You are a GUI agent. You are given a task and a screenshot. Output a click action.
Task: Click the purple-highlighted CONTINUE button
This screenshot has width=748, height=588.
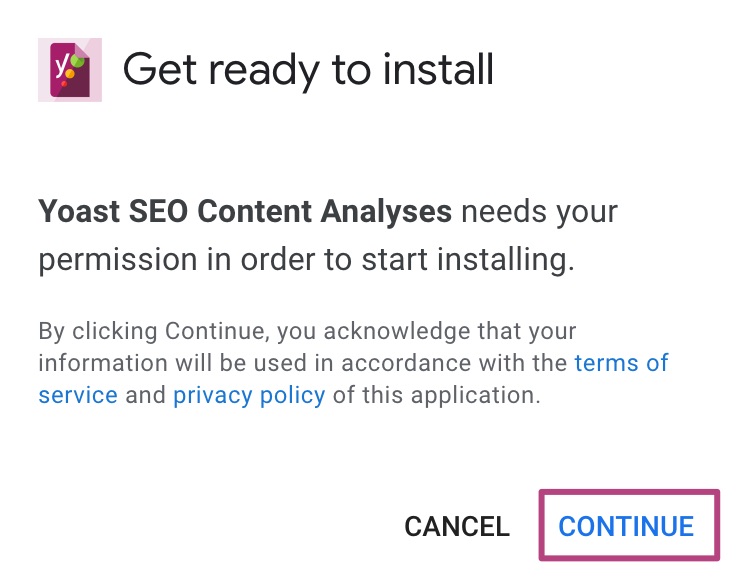point(626,526)
